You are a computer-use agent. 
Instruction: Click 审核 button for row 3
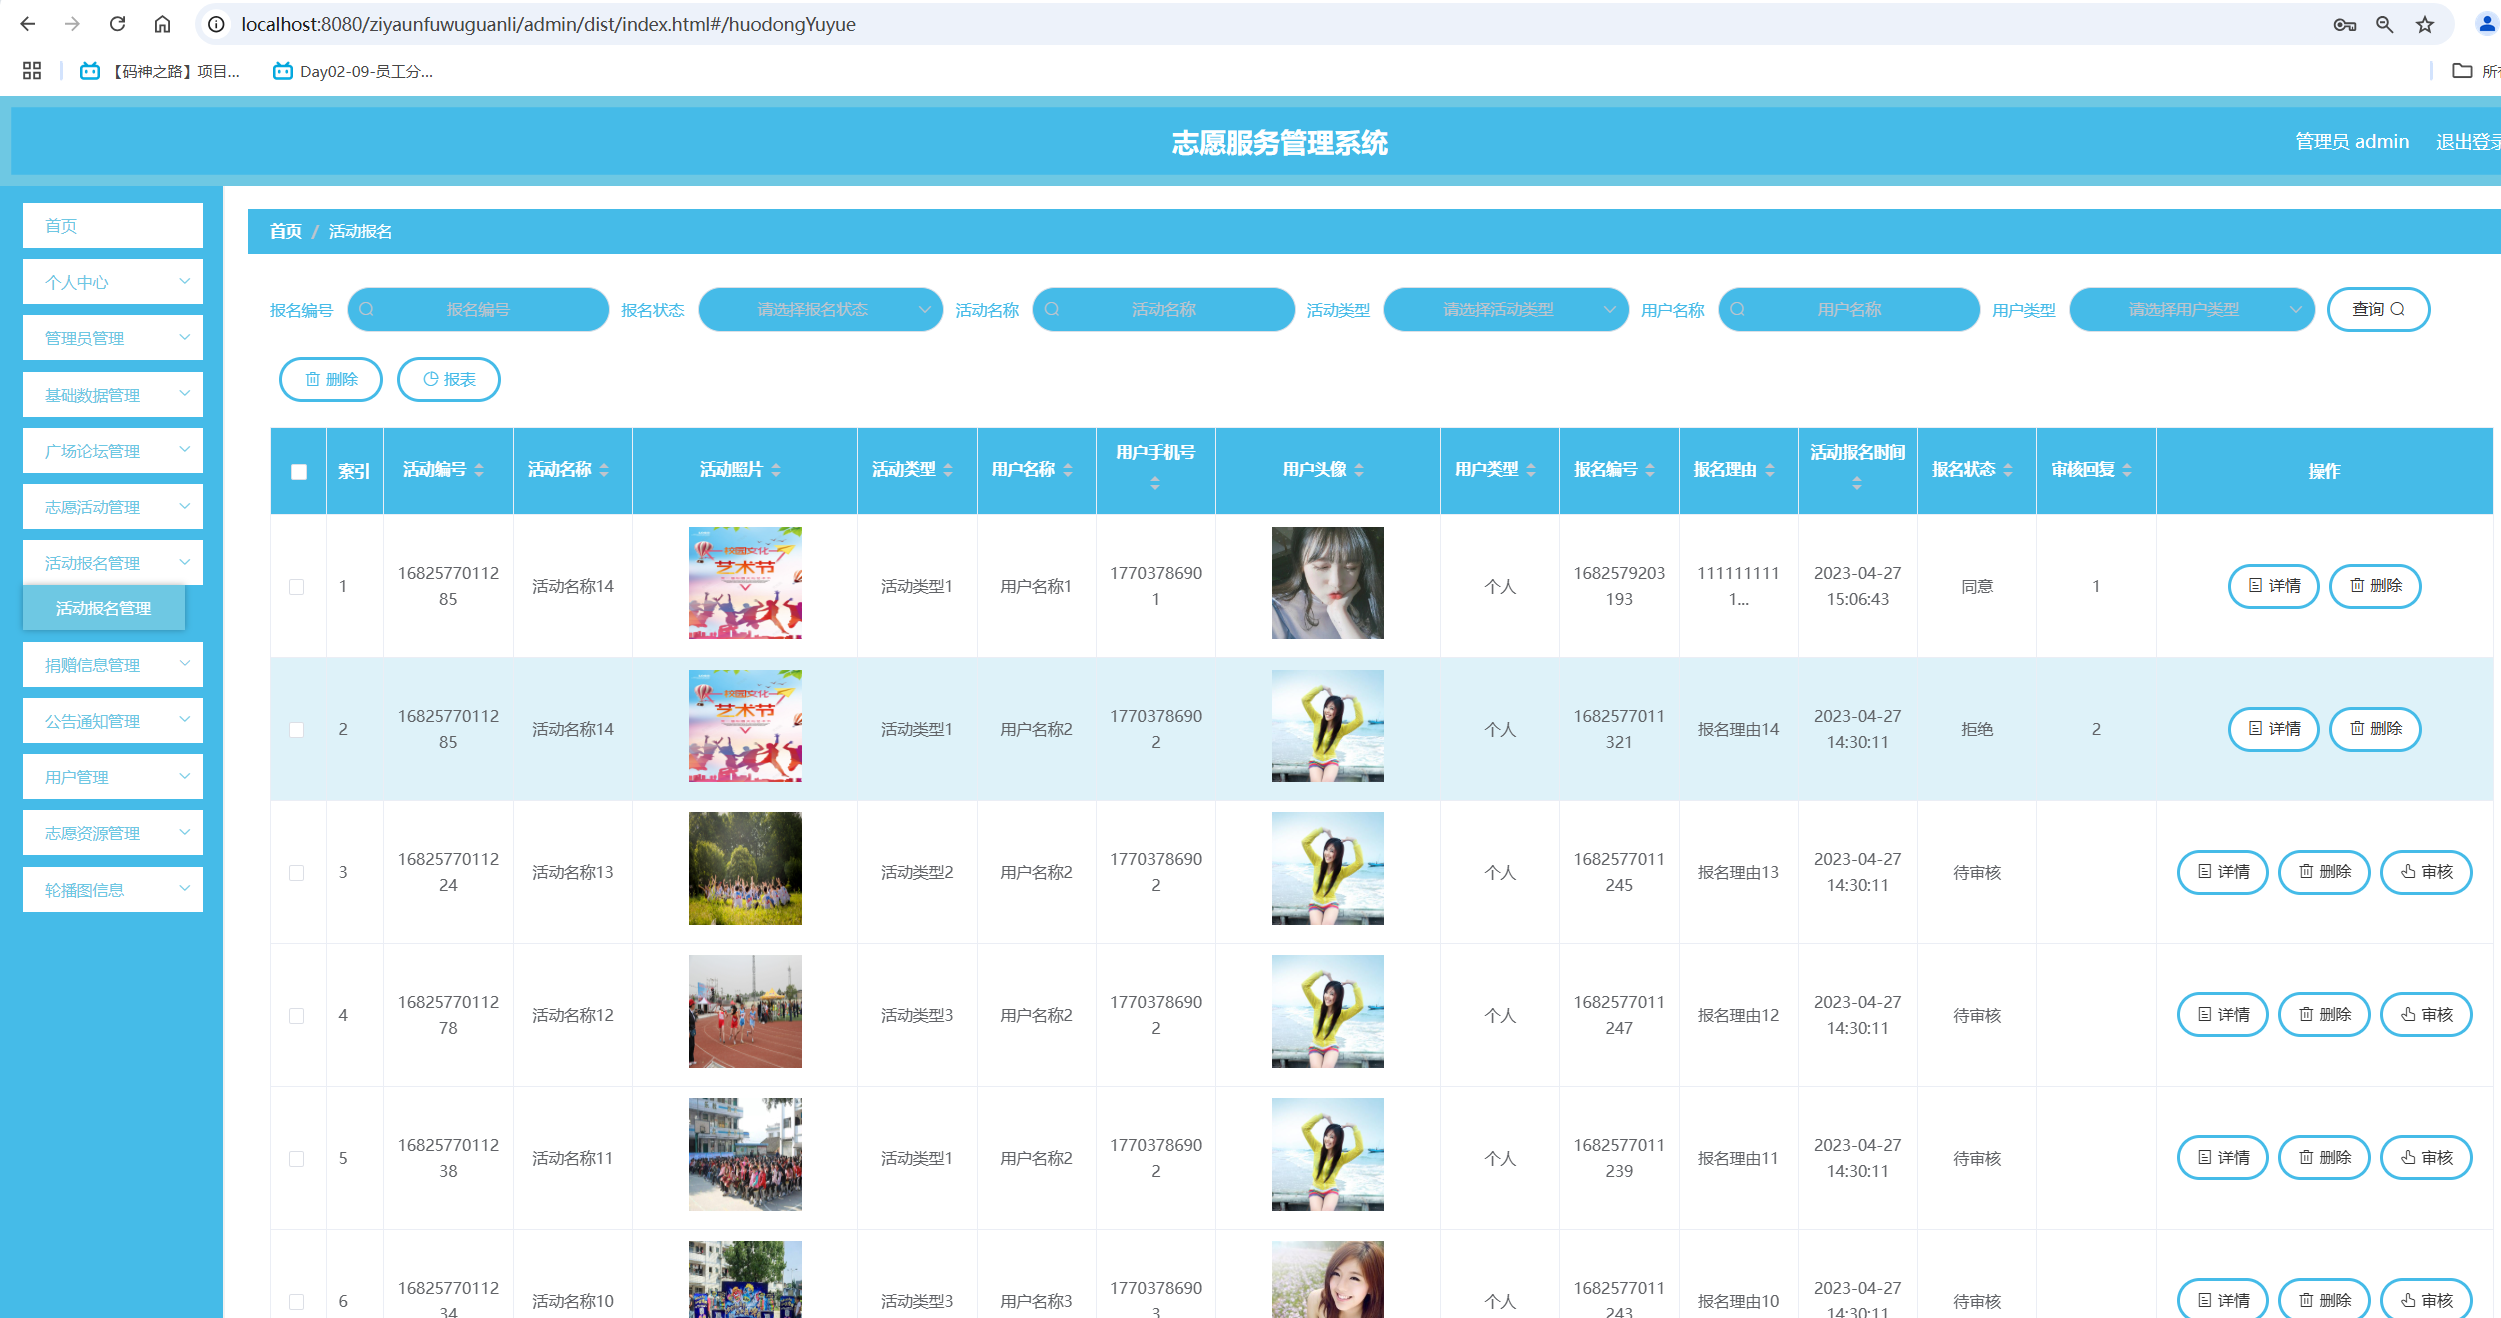click(x=2426, y=872)
